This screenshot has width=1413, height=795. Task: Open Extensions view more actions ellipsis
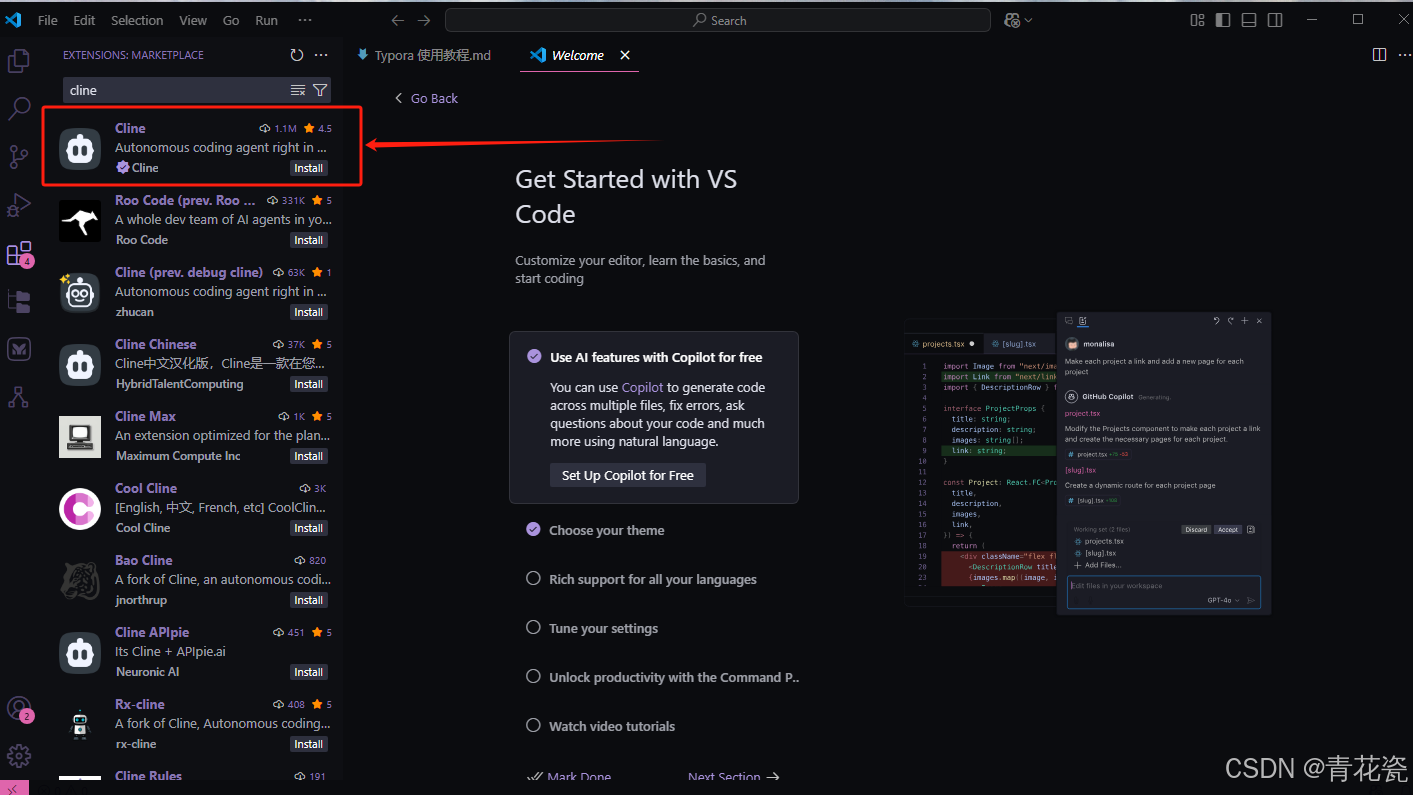pyautogui.click(x=321, y=55)
